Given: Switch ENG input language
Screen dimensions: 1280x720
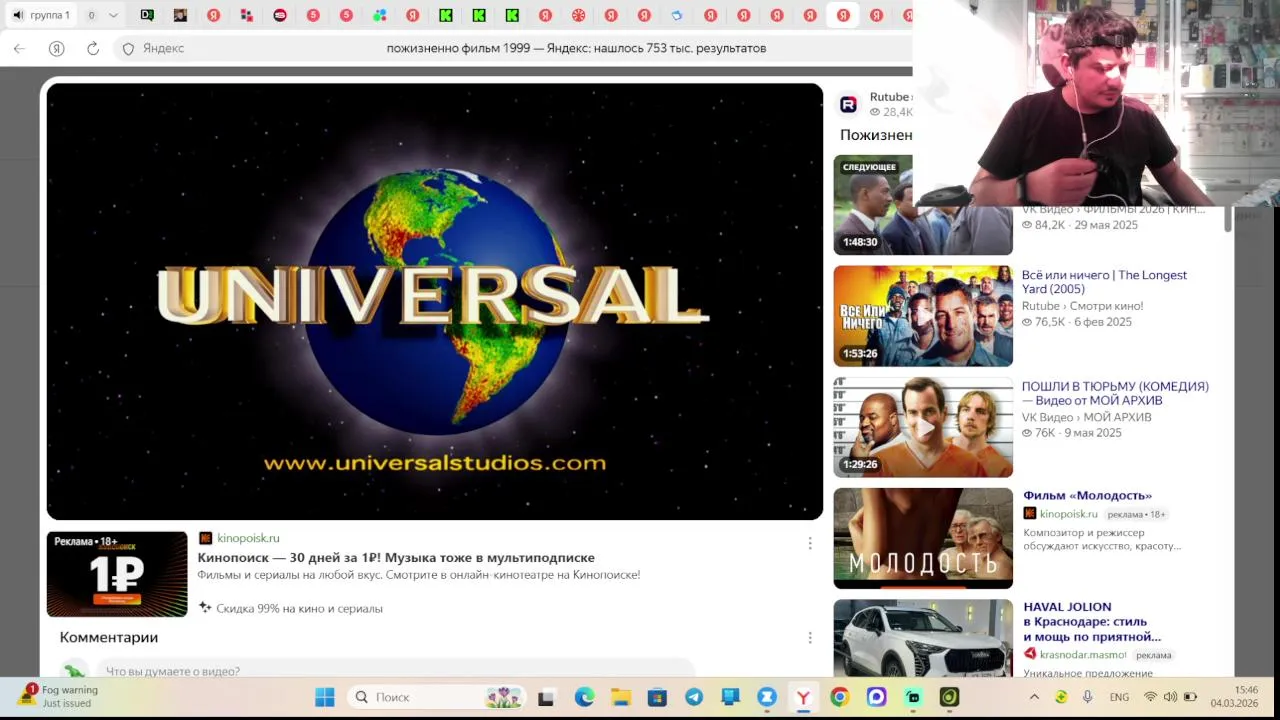Looking at the screenshot, I should click(x=1119, y=697).
